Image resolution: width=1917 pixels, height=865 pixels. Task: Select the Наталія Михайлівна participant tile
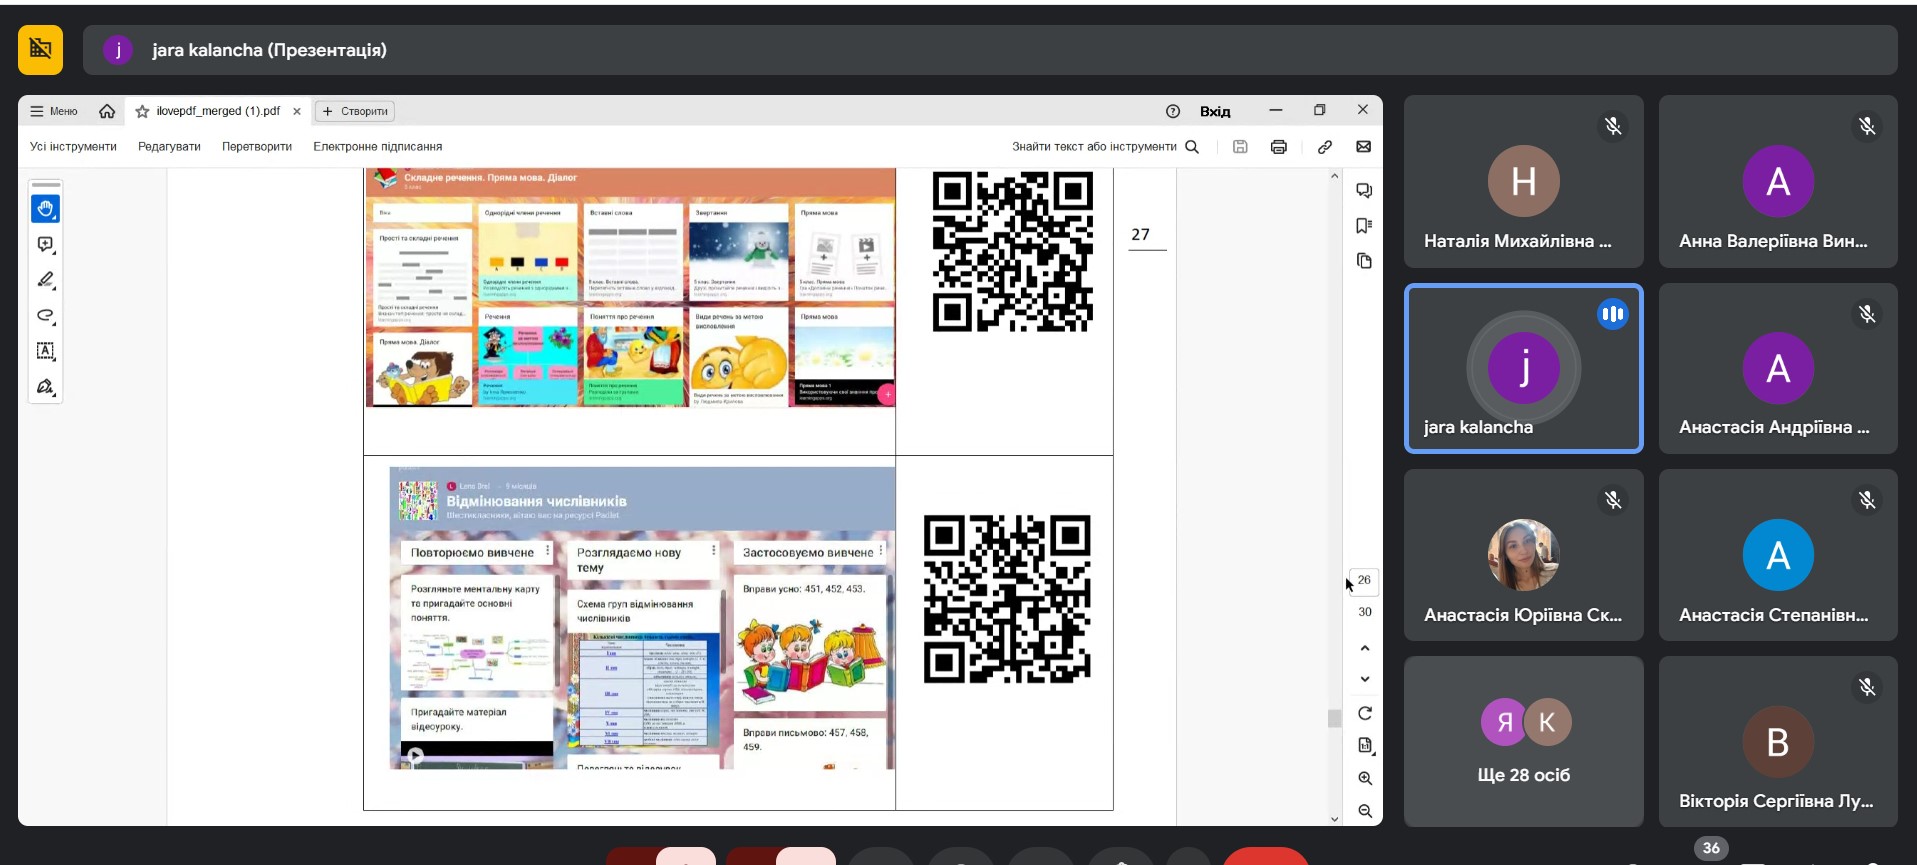[x=1523, y=181]
